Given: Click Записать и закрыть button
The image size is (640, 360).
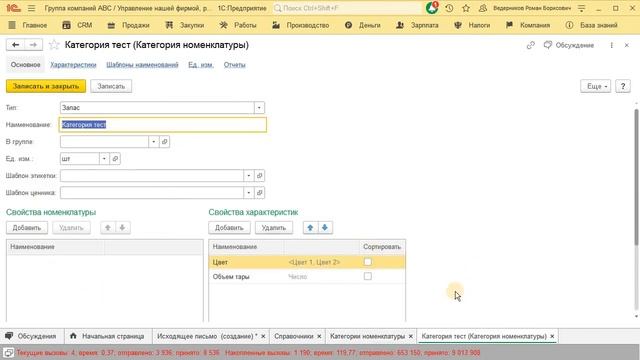Looking at the screenshot, I should tap(46, 86).
